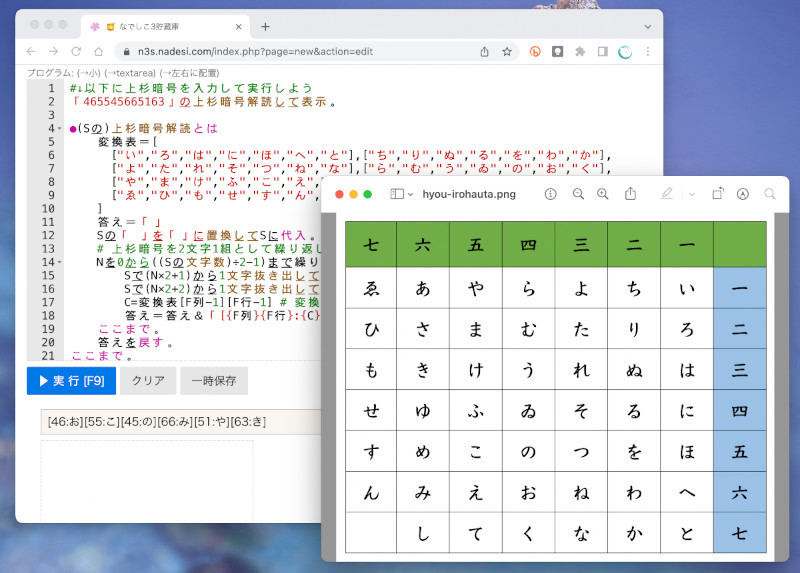
Task: Zoom in on hyou-irohauta.png
Action: click(603, 194)
